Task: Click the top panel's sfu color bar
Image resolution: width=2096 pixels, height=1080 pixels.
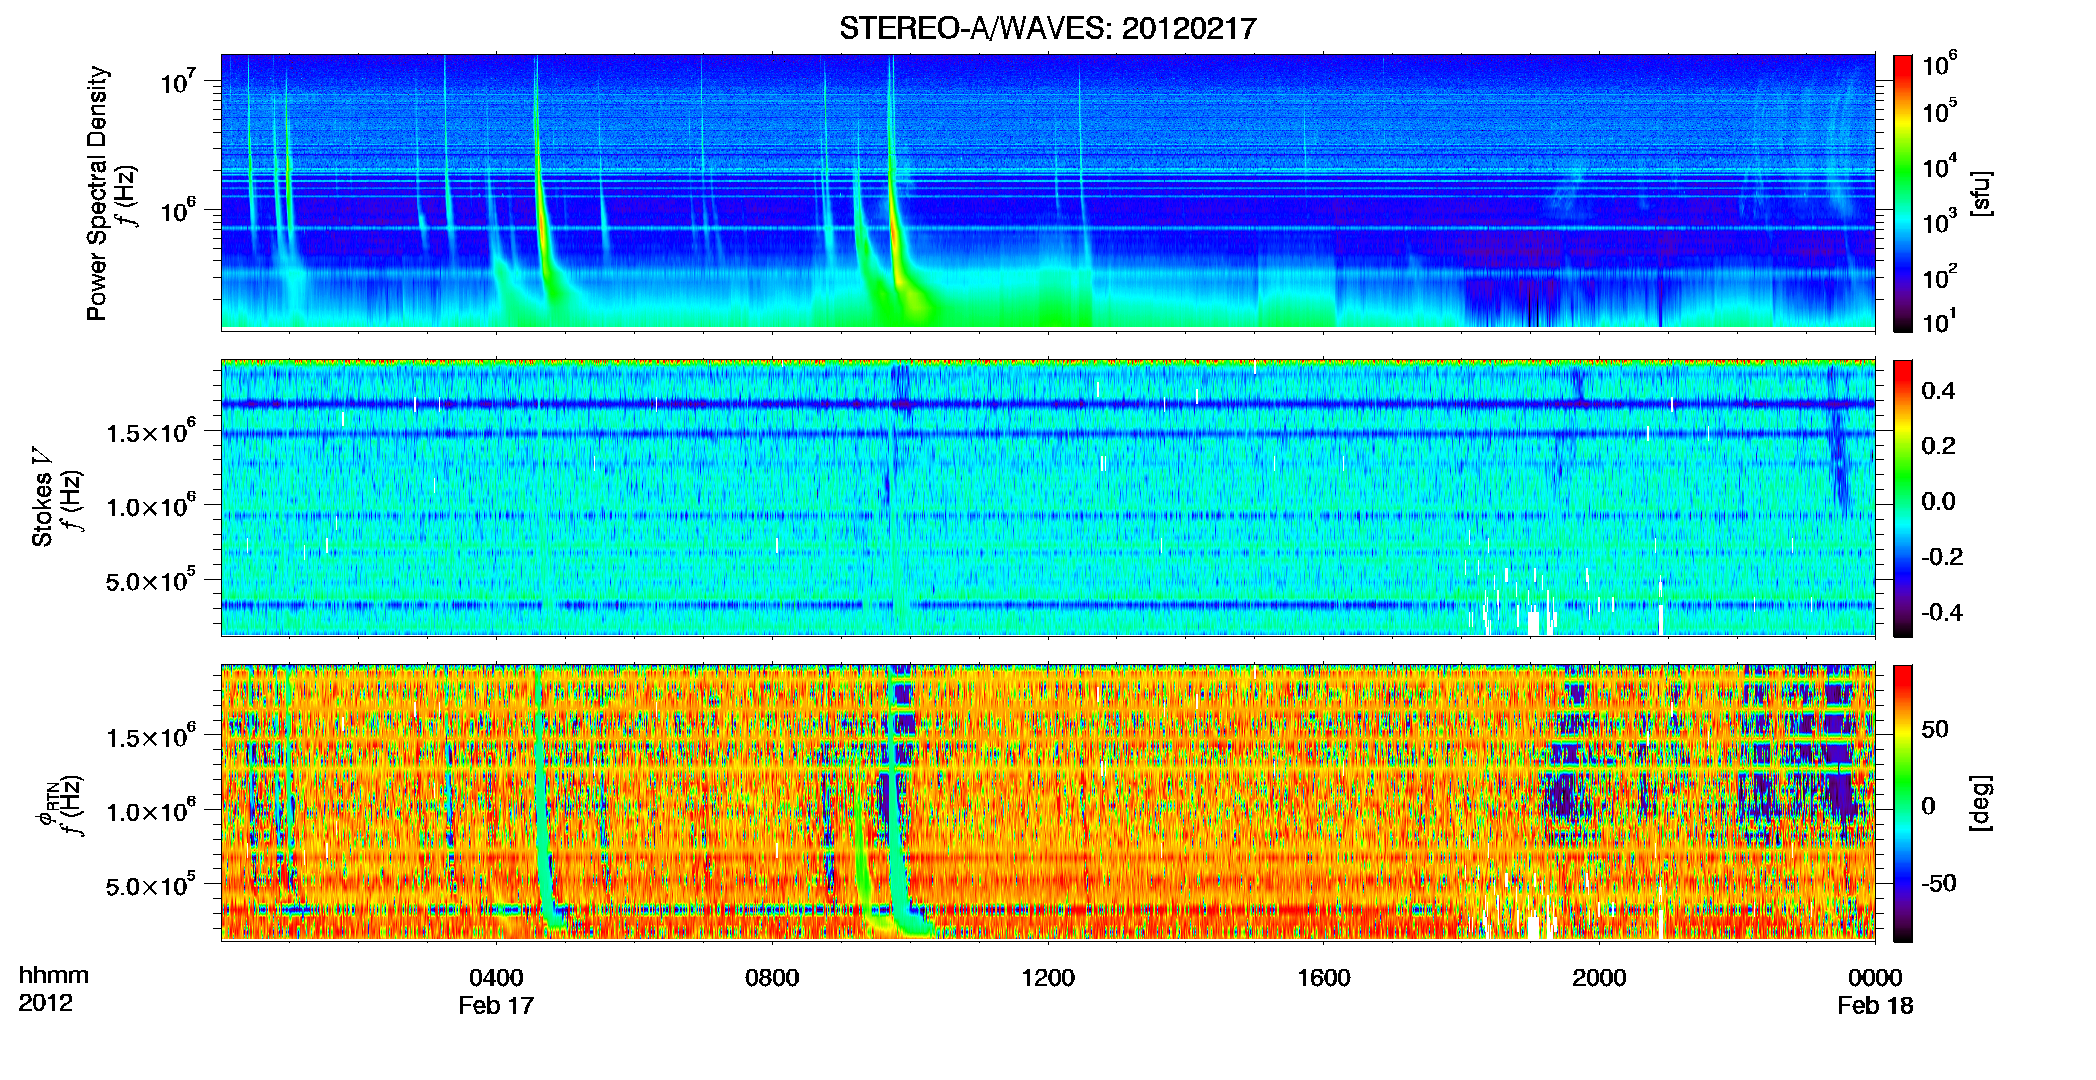Action: point(1903,193)
